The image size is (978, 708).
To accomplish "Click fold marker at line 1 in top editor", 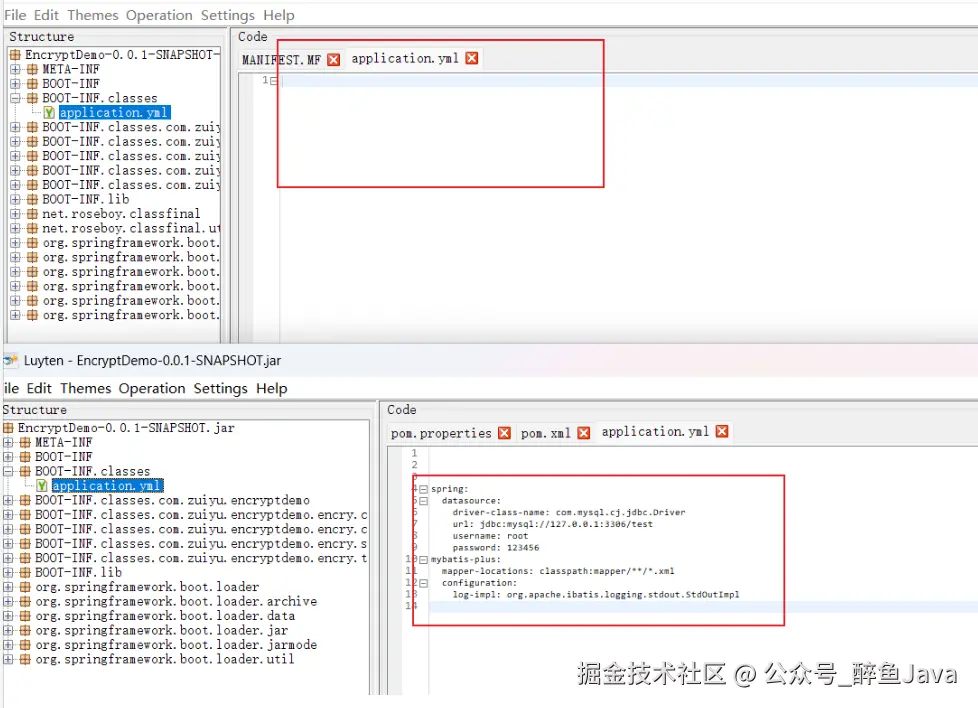I will (274, 80).
